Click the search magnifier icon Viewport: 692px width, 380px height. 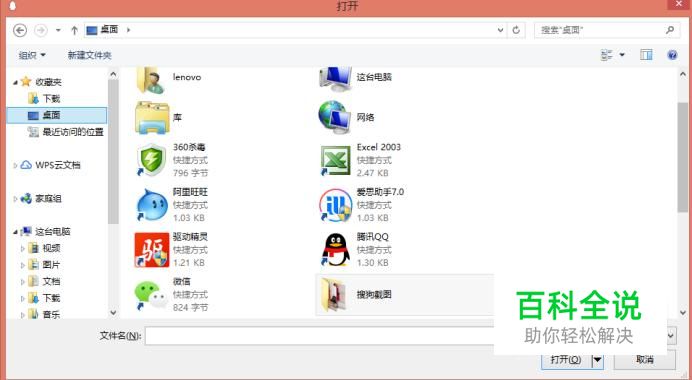click(670, 30)
